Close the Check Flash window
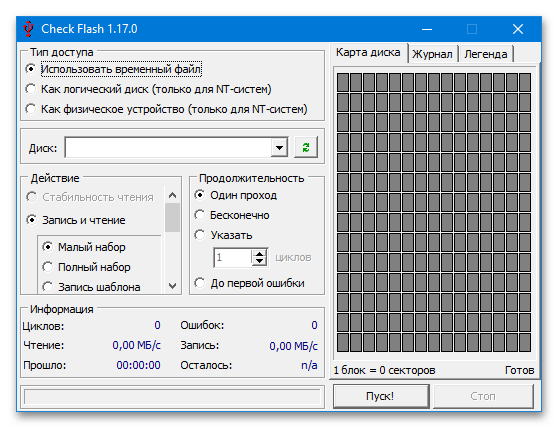Screen dimensions: 558x428 tap(518, 29)
